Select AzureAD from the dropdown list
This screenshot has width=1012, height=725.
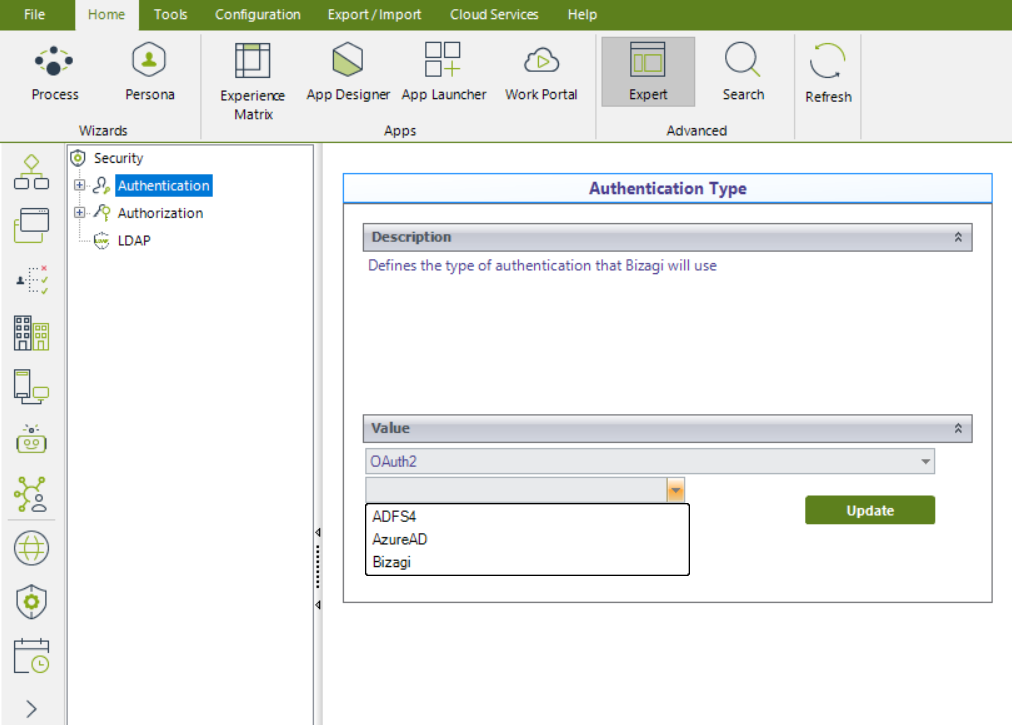coord(400,540)
